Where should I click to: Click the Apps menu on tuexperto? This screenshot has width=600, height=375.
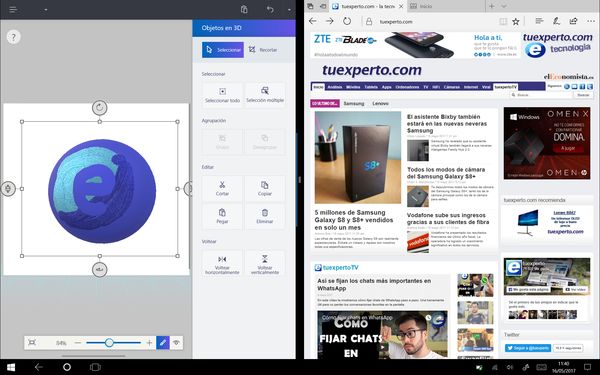[386, 87]
